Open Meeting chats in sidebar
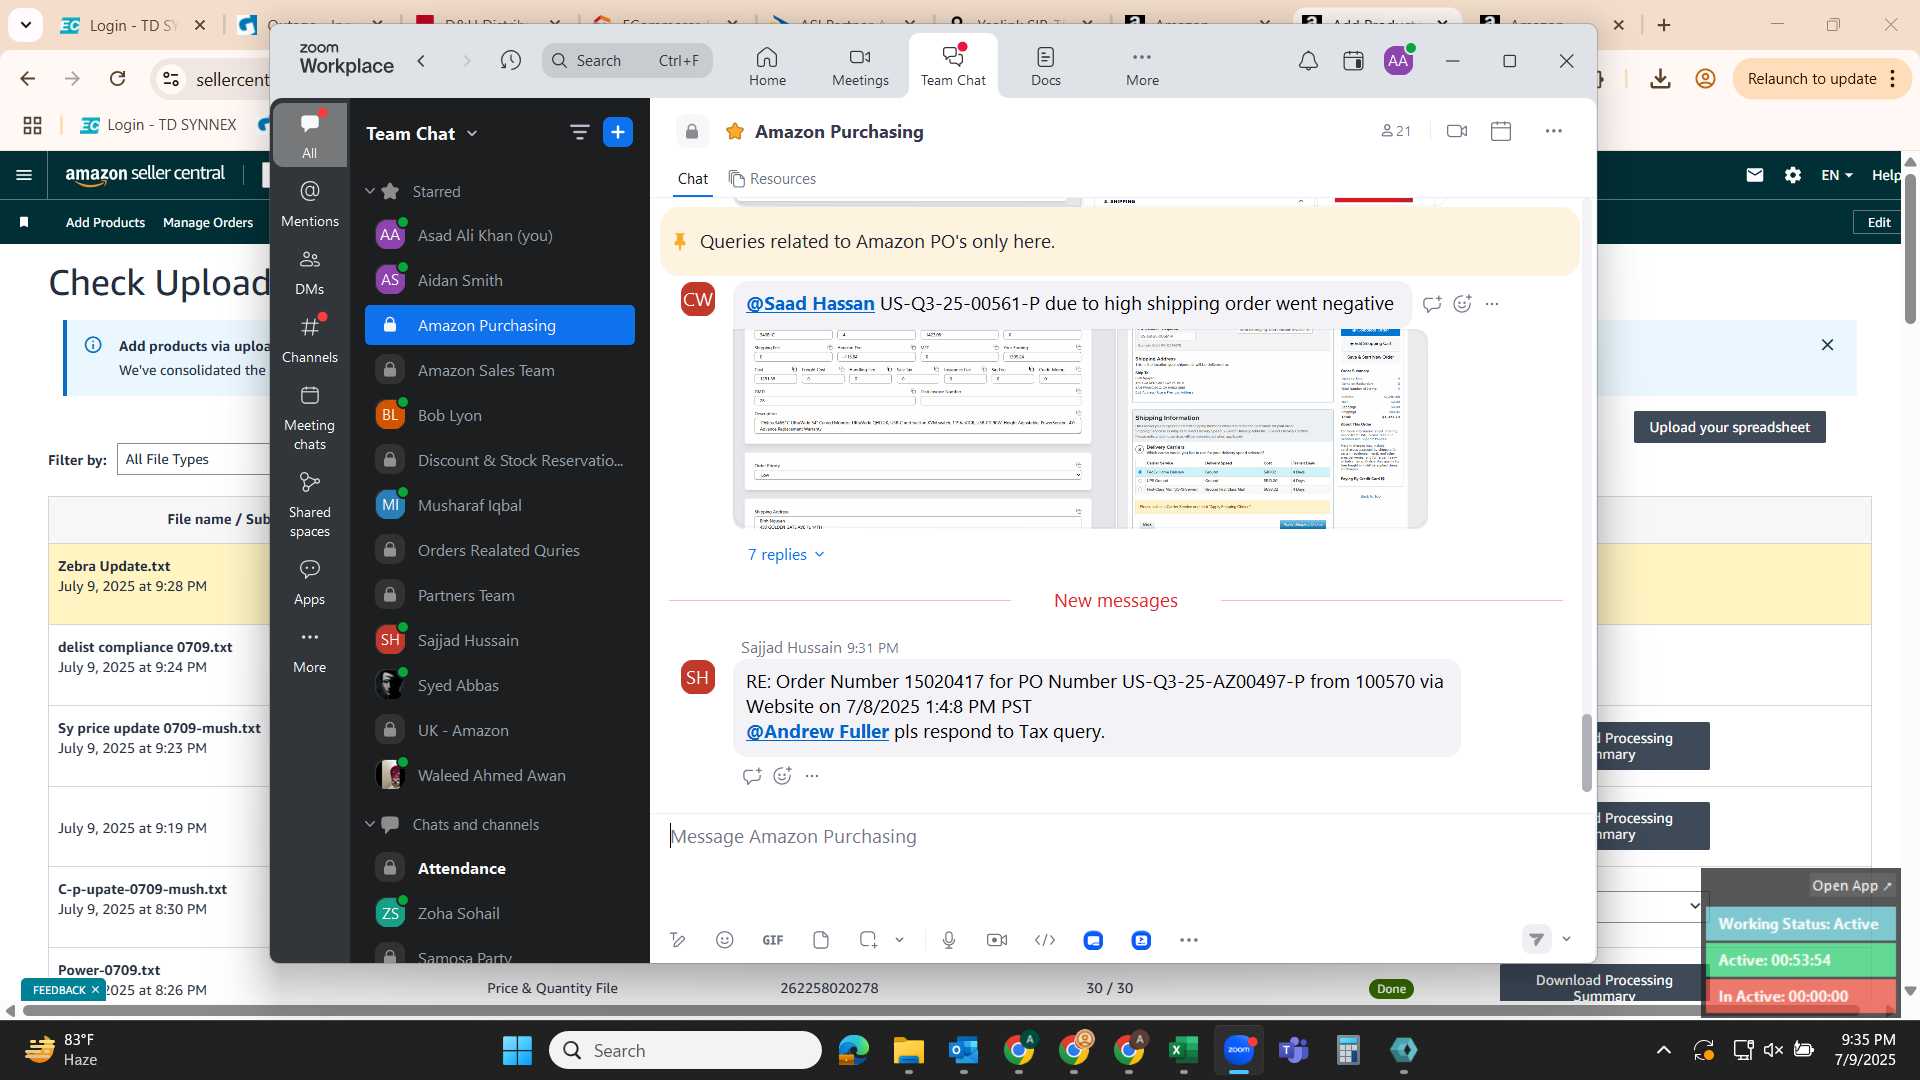The width and height of the screenshot is (1920, 1080). click(310, 418)
